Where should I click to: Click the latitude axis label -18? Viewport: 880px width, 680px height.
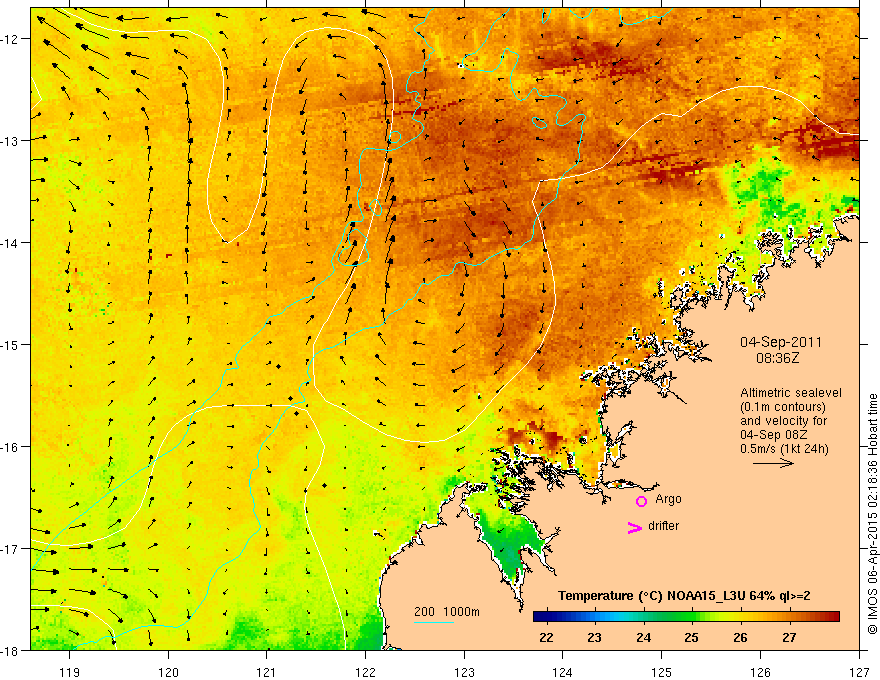(x=10, y=651)
